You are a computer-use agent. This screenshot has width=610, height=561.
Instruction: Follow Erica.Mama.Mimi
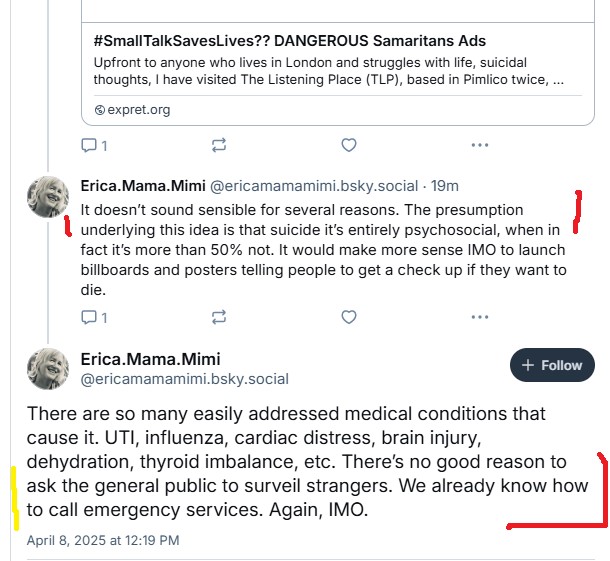click(x=552, y=366)
